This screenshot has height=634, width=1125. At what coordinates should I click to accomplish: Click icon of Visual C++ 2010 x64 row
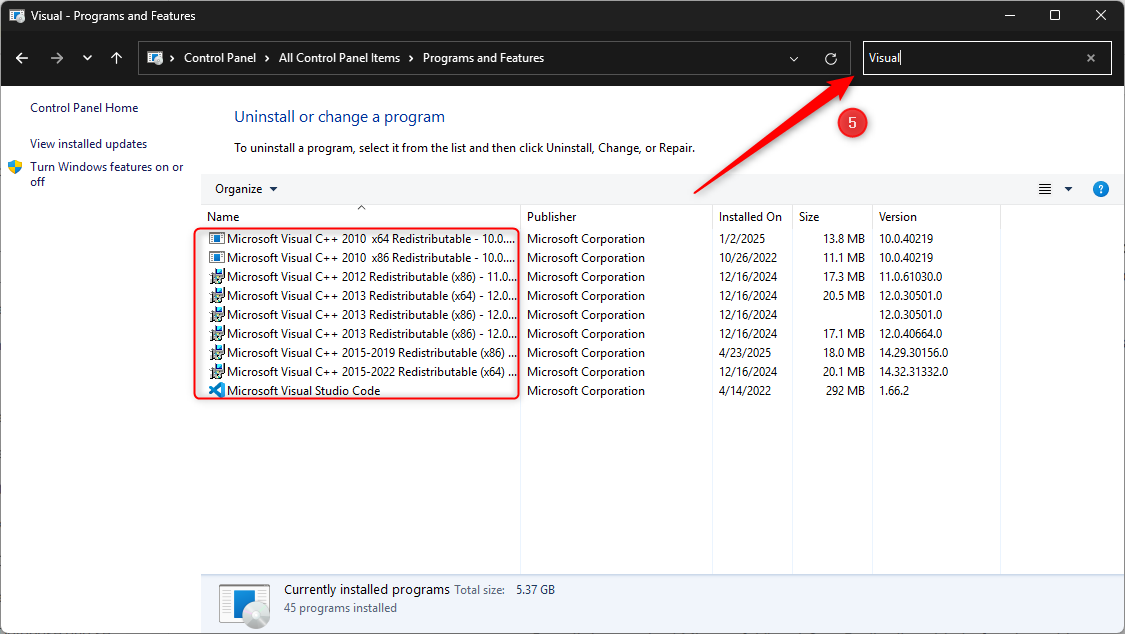pyautogui.click(x=216, y=238)
